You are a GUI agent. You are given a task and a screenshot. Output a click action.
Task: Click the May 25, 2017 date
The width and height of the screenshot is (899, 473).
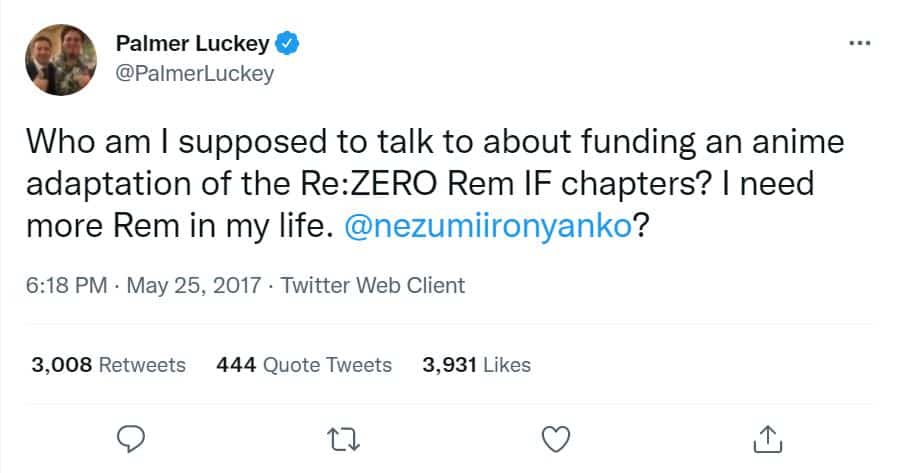coord(192,285)
